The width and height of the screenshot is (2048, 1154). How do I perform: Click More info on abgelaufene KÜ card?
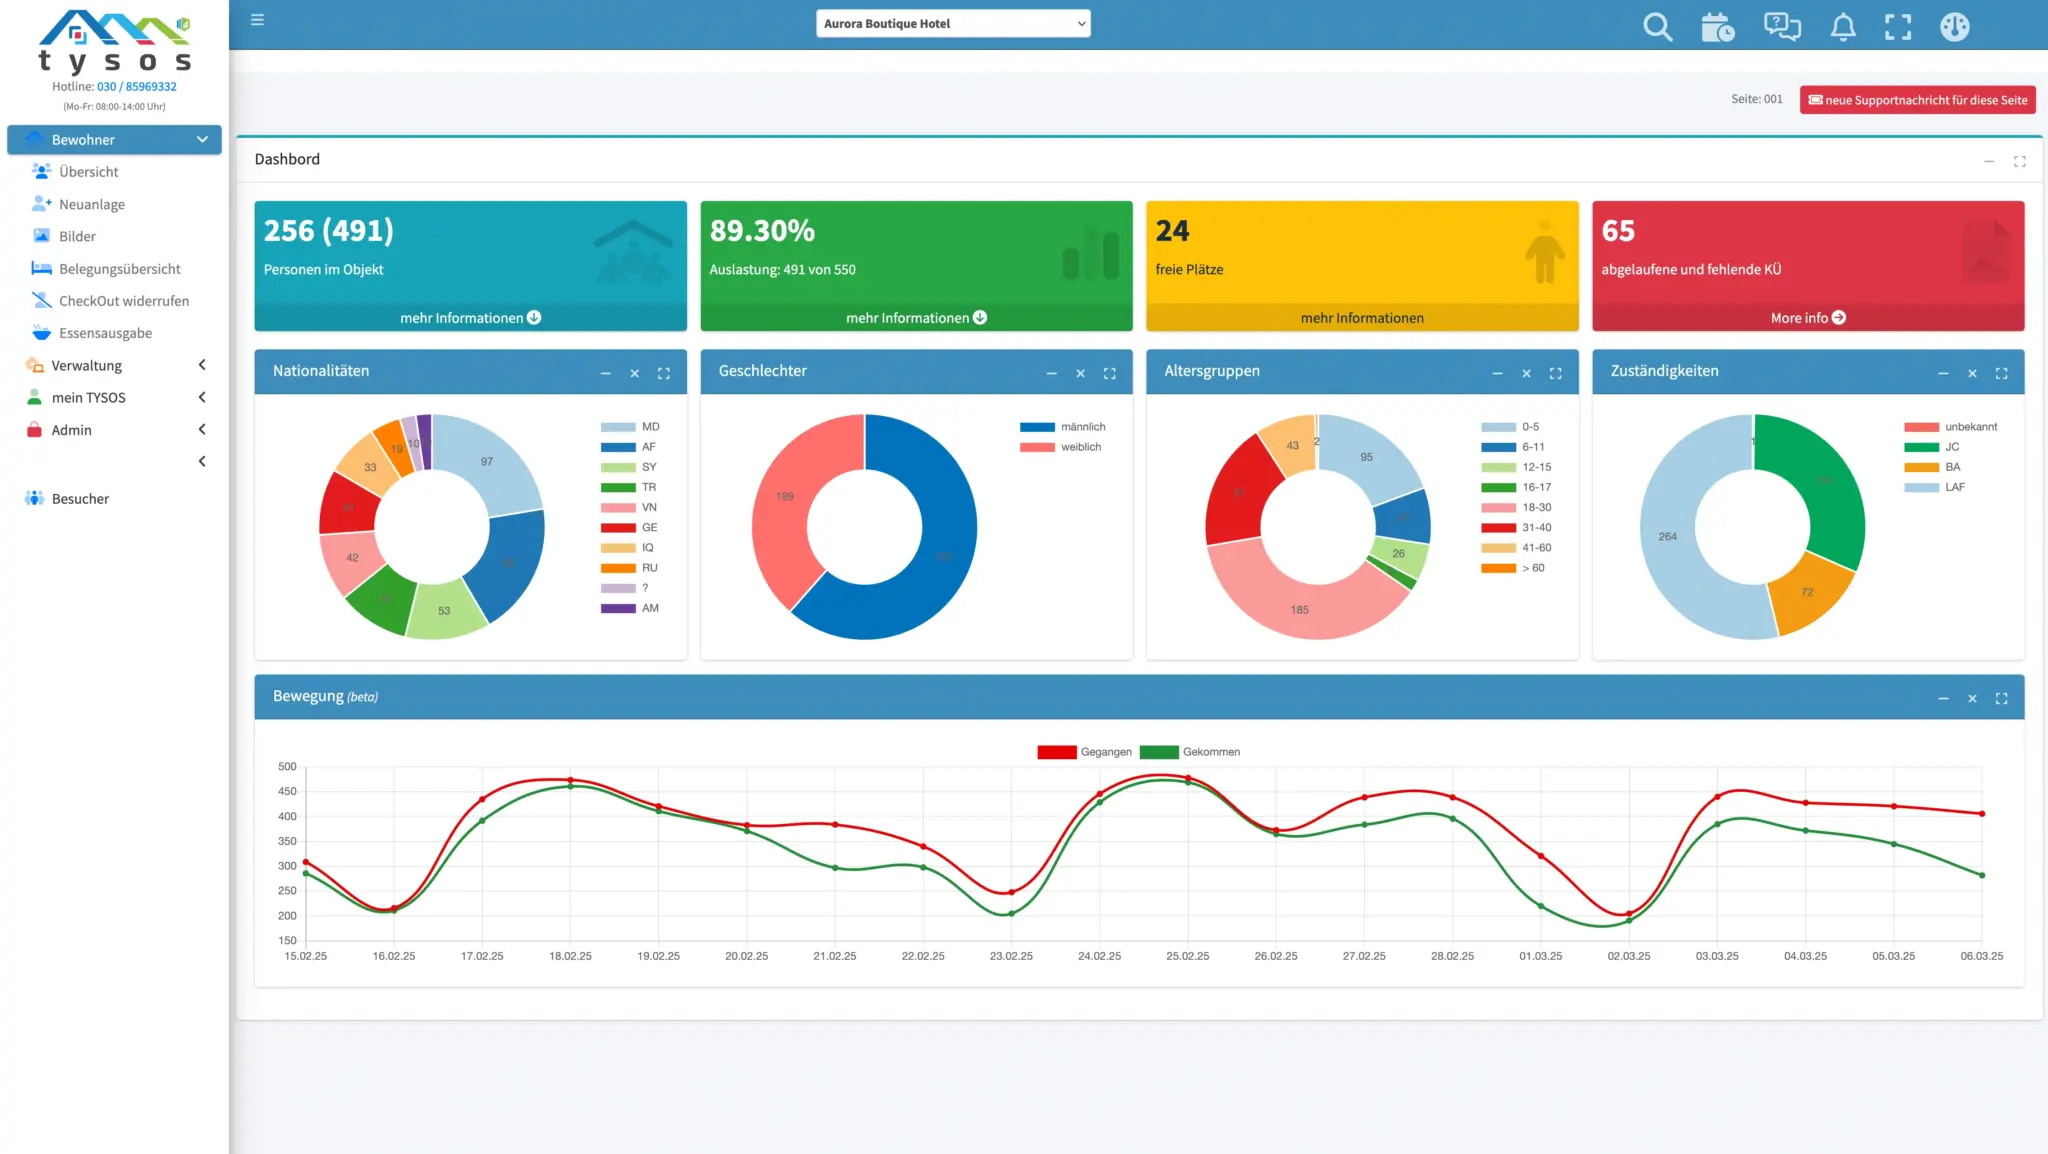[1808, 318]
